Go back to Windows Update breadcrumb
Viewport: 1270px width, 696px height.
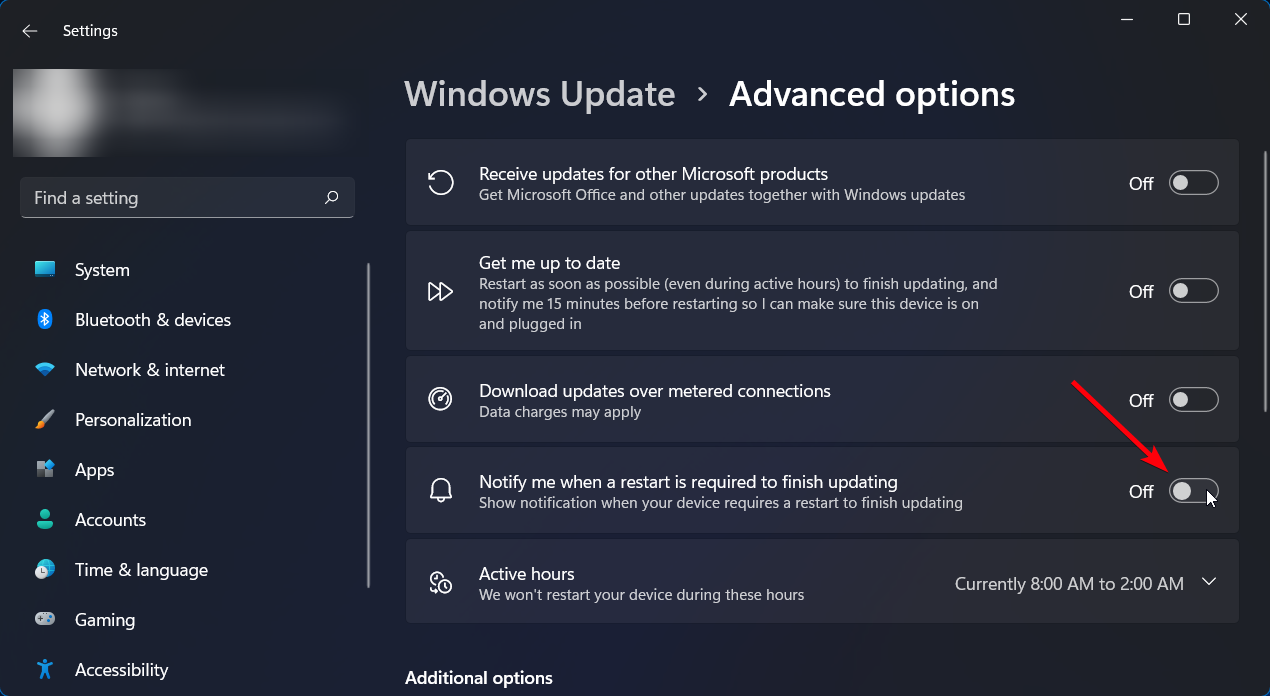tap(540, 94)
